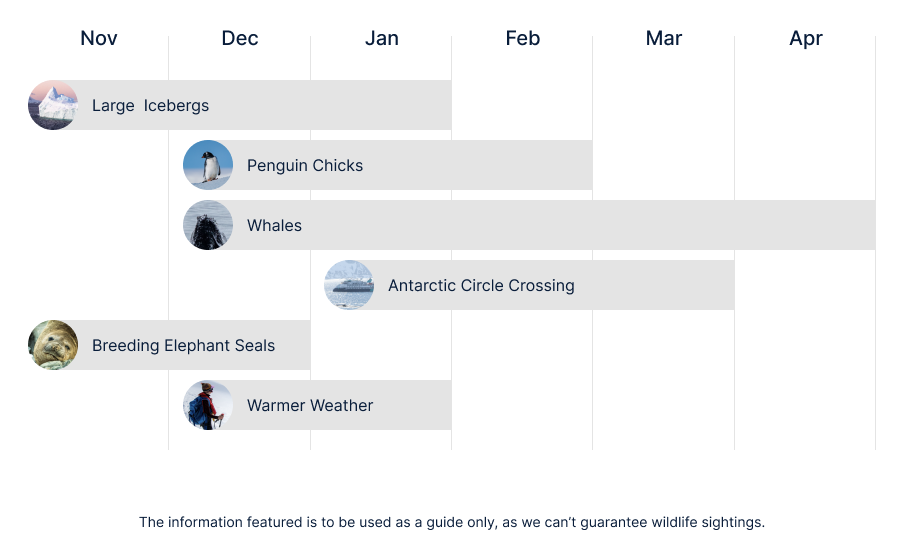Click the Large Icebergs circular image
906x559 pixels.
53,105
